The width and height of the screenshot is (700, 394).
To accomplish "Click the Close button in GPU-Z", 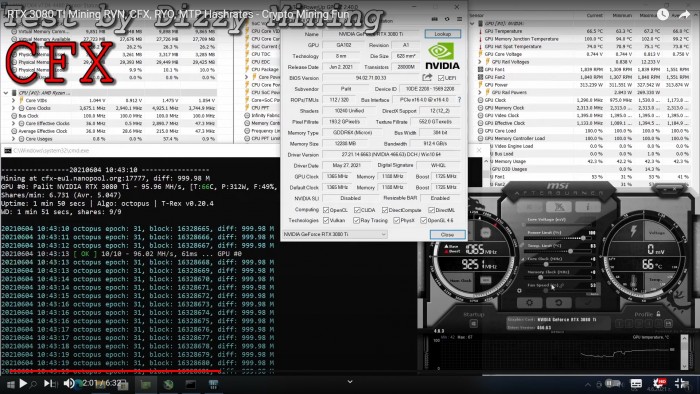I will click(x=447, y=235).
